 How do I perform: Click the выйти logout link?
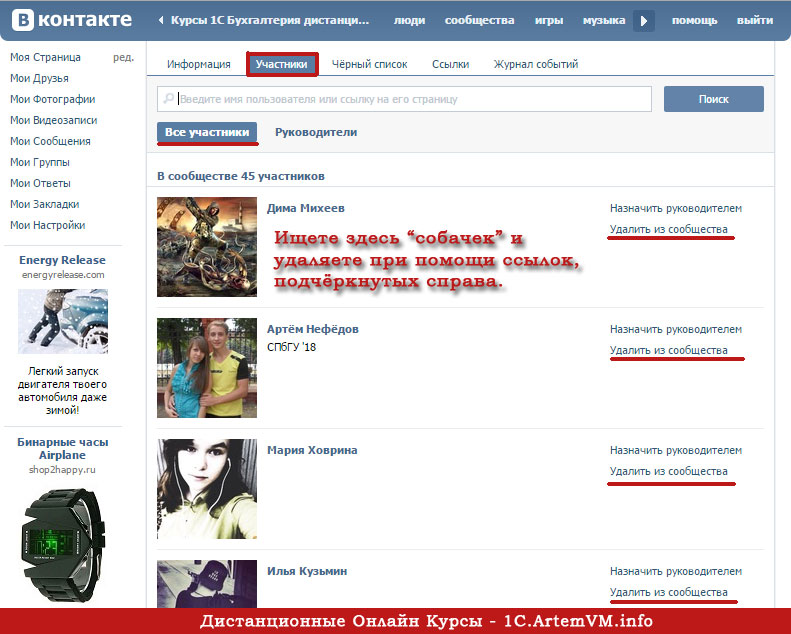754,20
